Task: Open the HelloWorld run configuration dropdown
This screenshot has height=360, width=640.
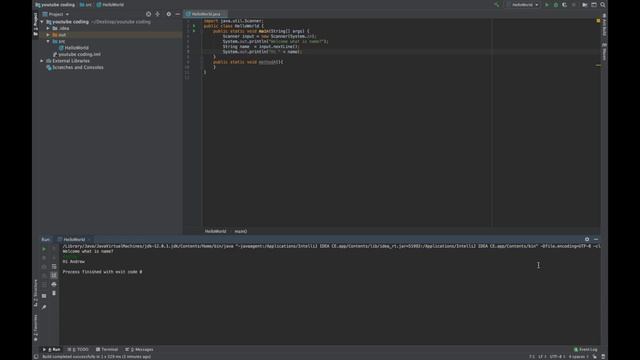Action: (524, 5)
